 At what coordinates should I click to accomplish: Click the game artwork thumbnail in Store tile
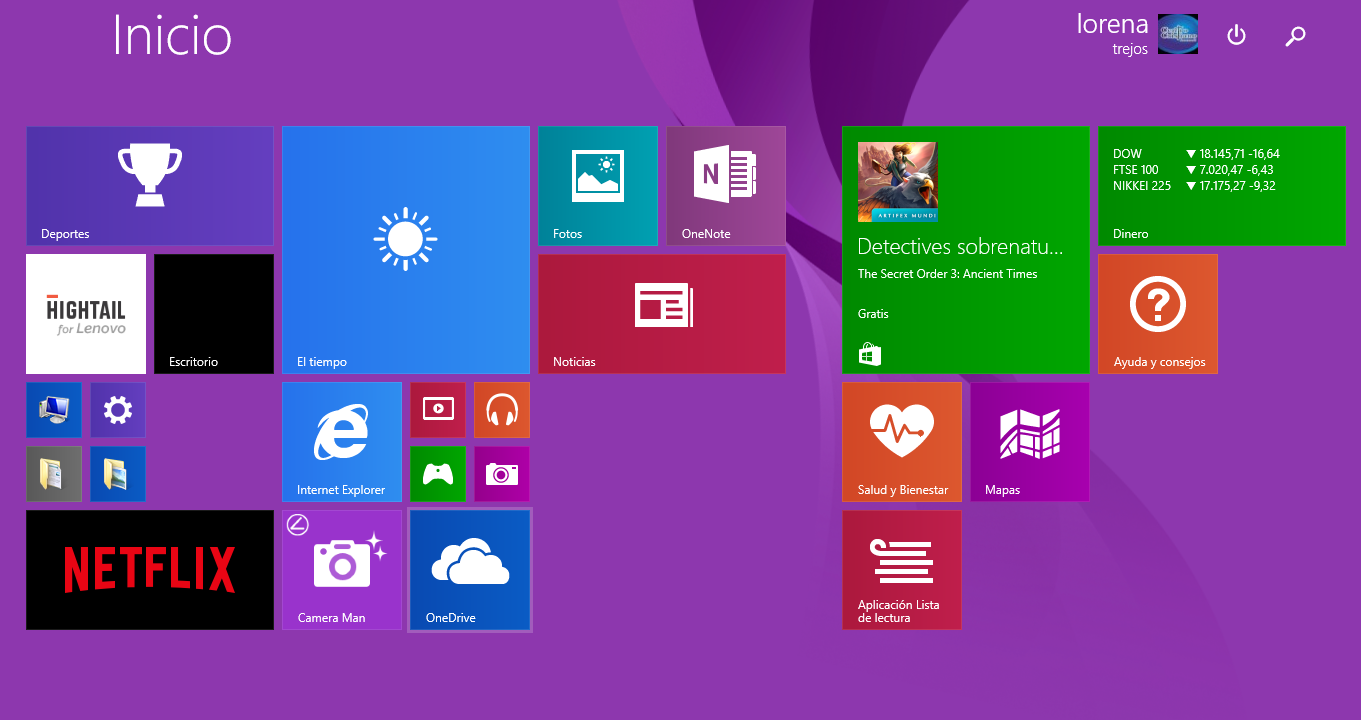898,182
